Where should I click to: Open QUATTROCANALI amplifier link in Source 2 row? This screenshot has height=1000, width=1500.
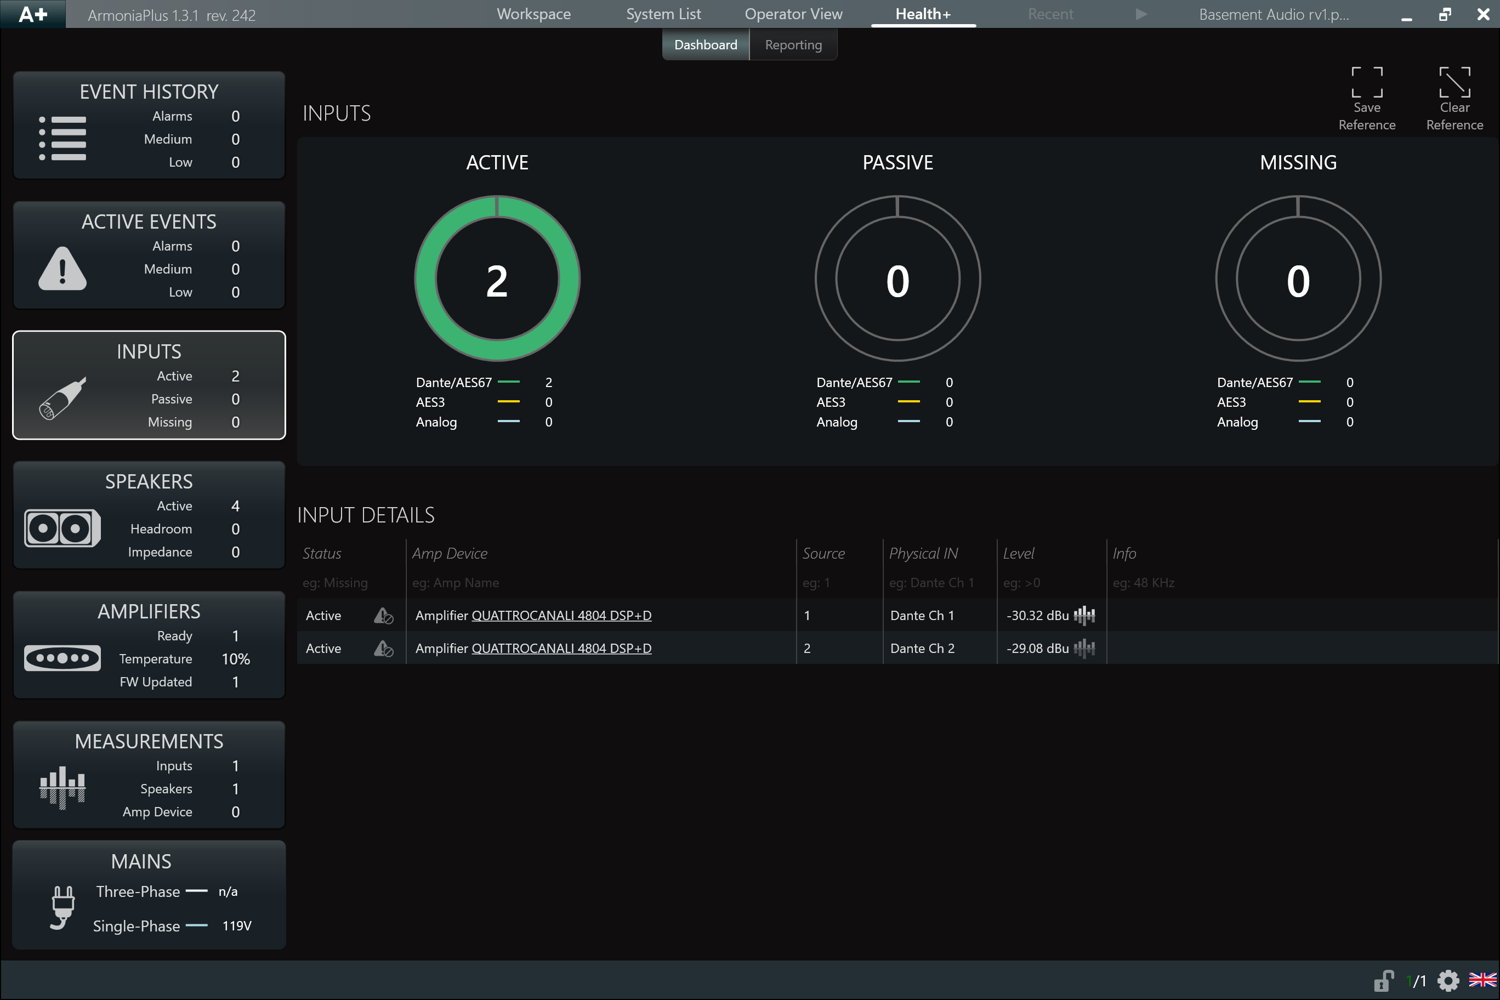pyautogui.click(x=561, y=649)
